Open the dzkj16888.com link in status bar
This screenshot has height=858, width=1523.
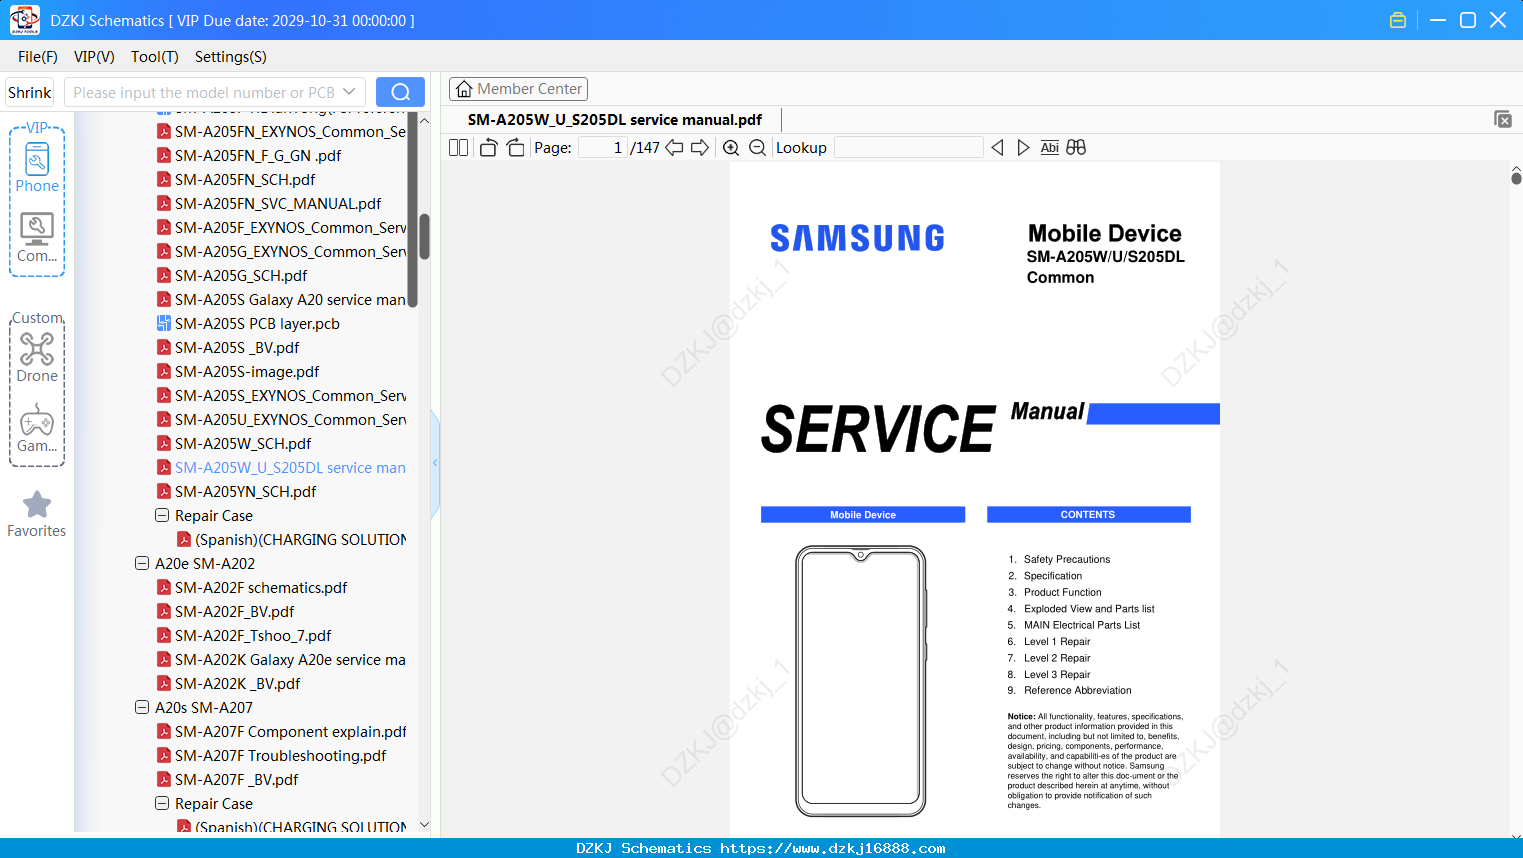(x=833, y=848)
